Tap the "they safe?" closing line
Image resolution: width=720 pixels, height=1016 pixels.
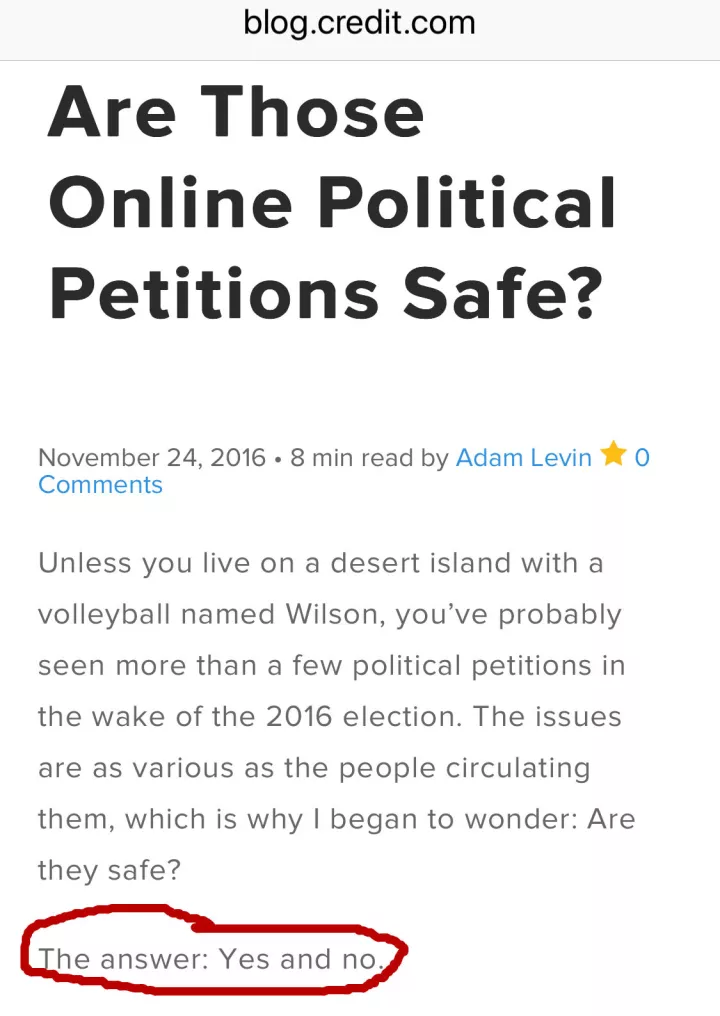pos(110,870)
